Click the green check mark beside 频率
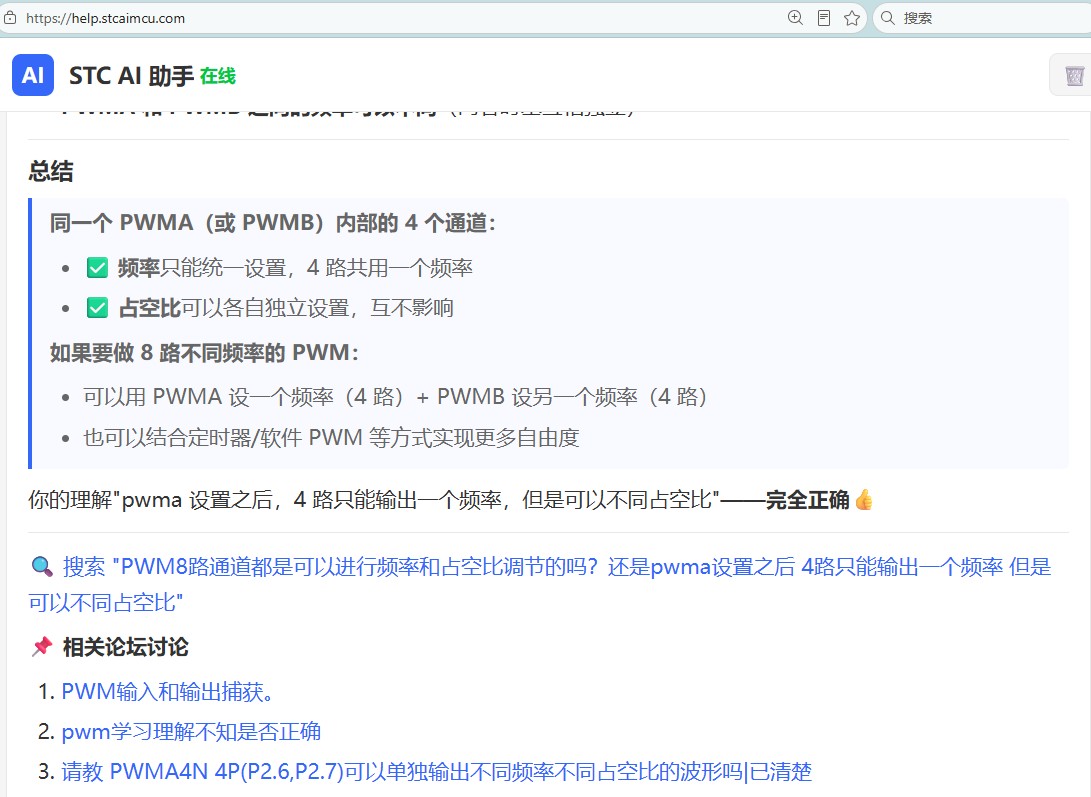This screenshot has width=1091, height=797. click(x=97, y=267)
